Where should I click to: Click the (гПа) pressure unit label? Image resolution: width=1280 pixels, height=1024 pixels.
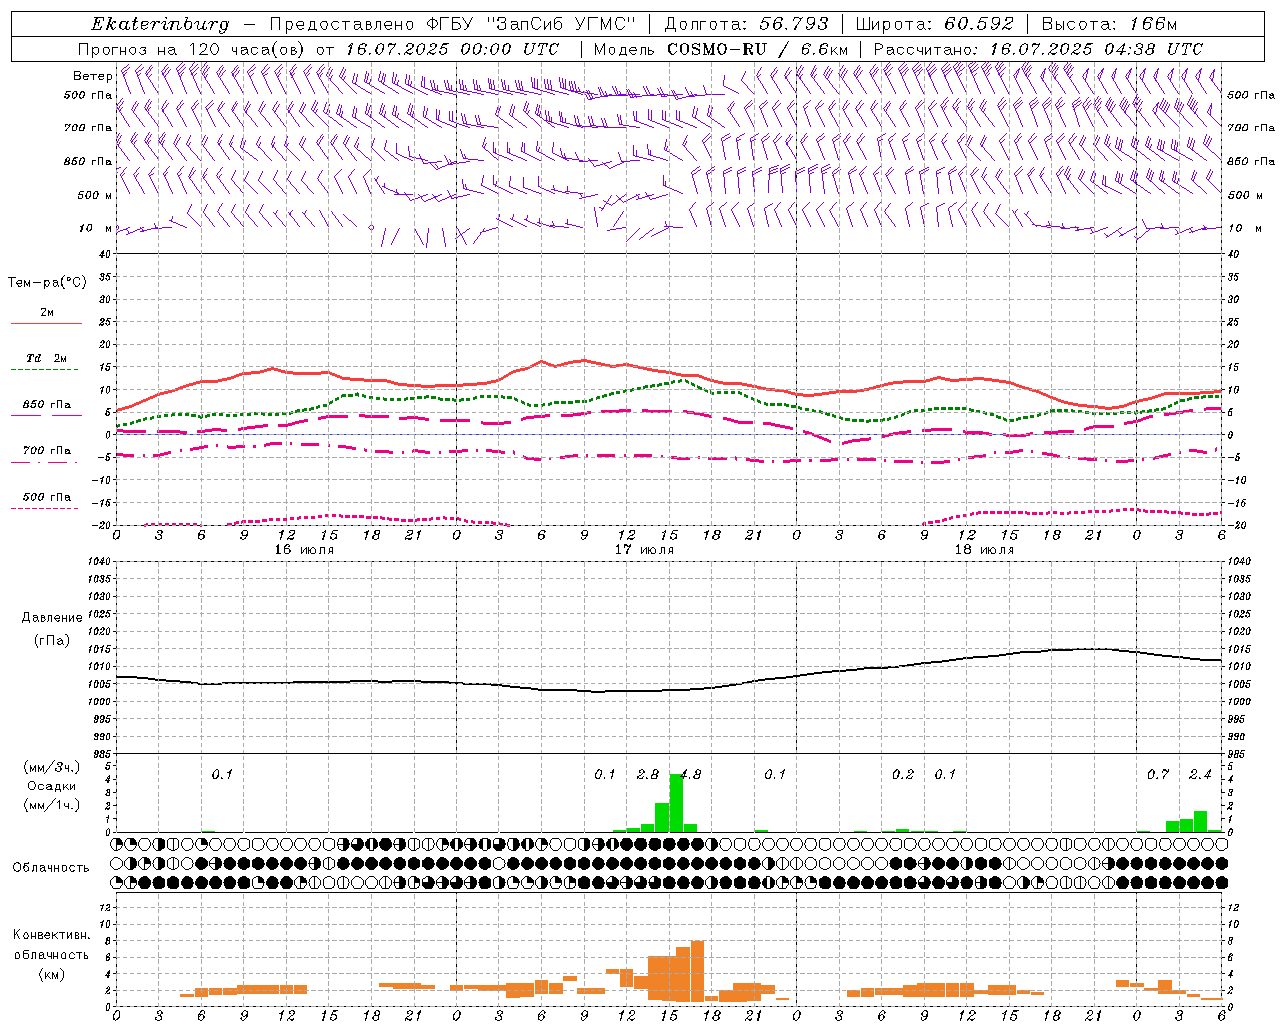tap(52, 641)
